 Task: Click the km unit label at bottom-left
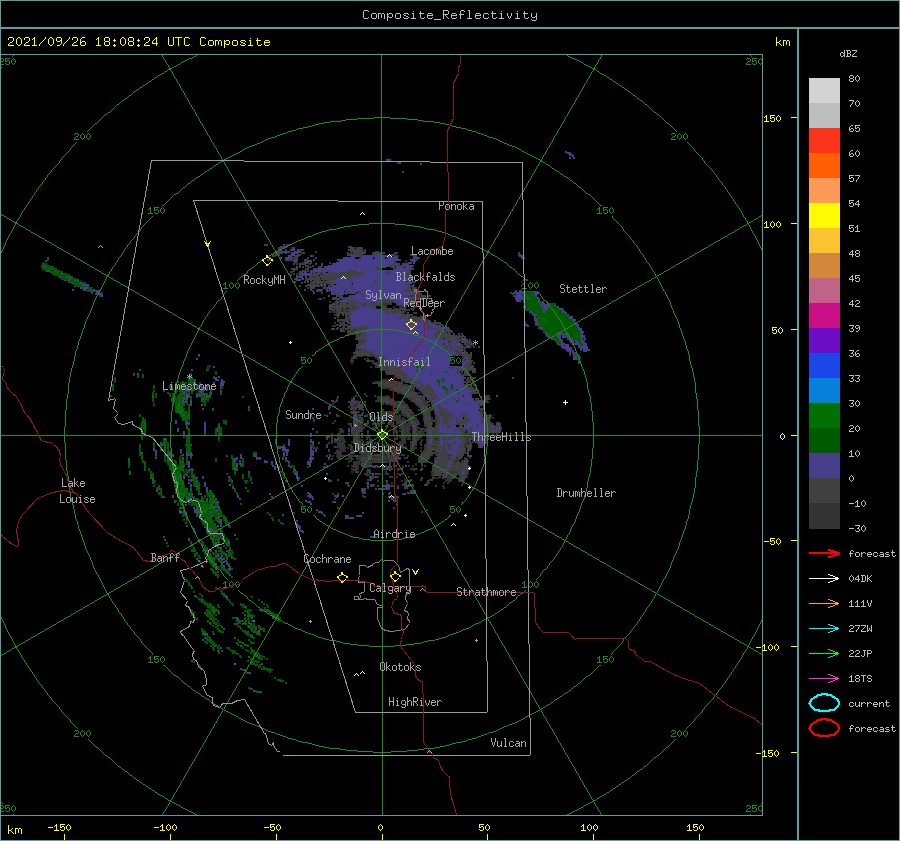(15, 830)
